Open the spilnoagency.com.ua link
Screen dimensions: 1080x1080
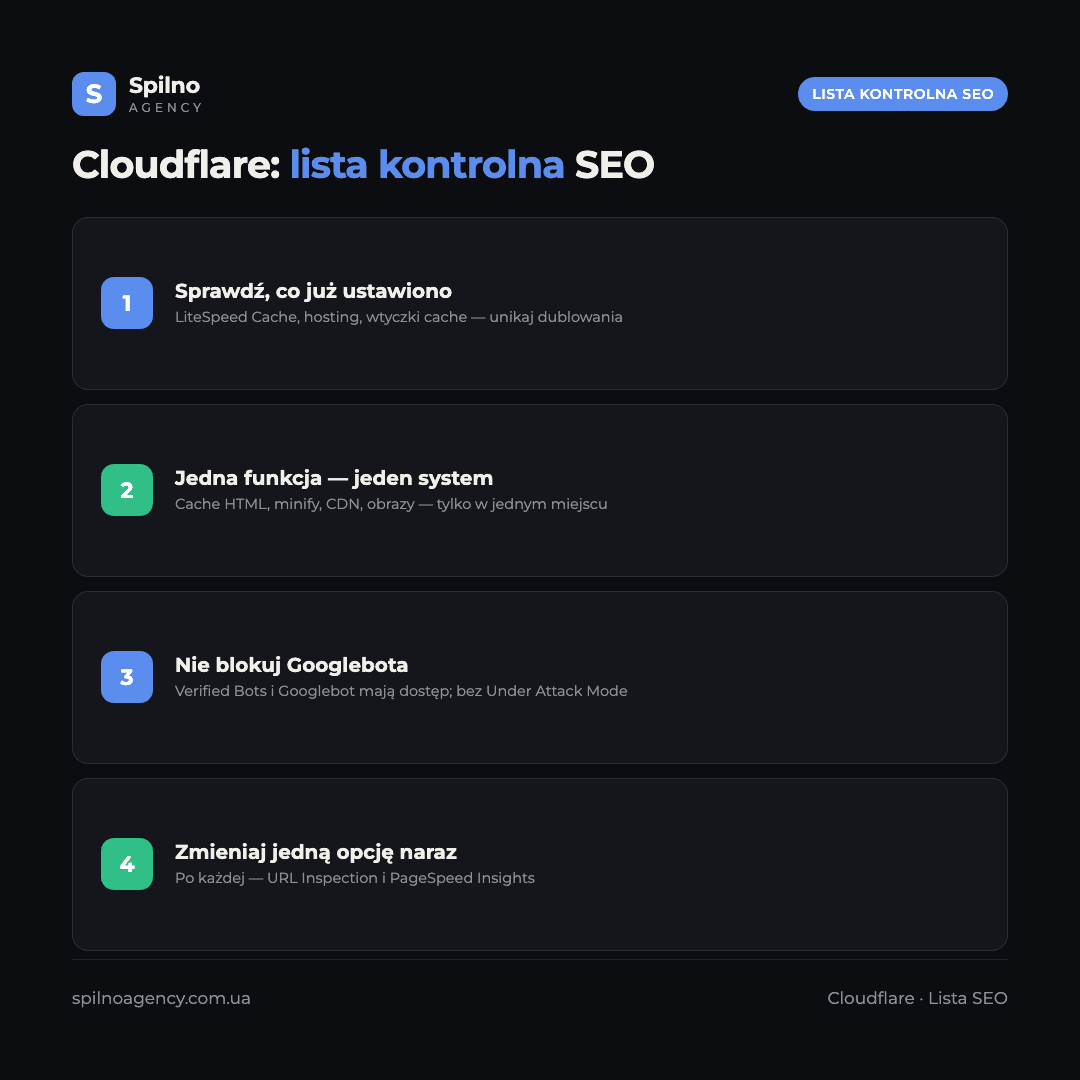161,998
